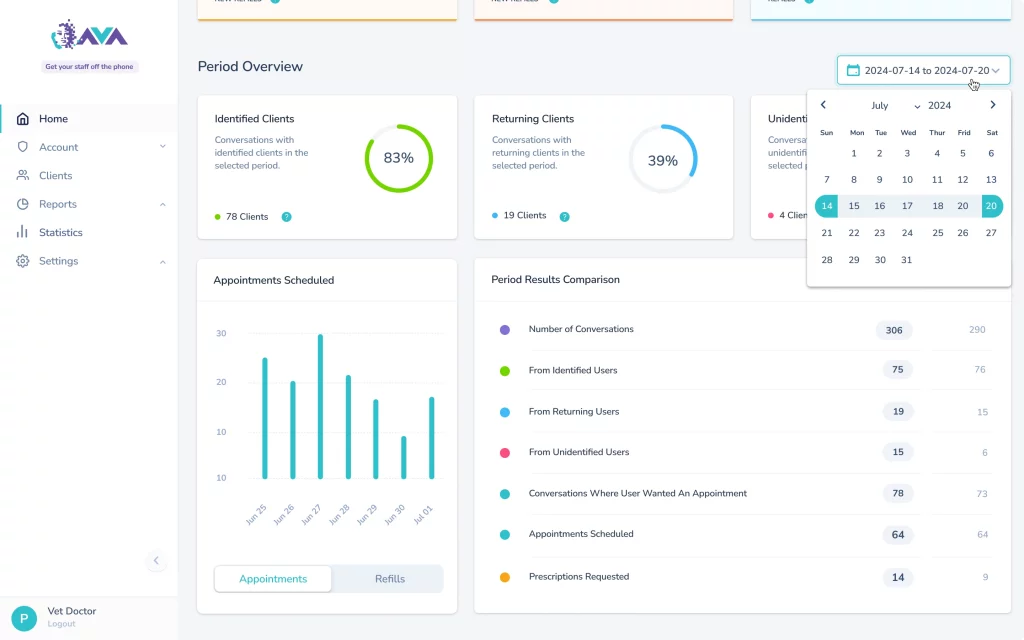Click the Reports icon in the sidebar

[x=22, y=204]
